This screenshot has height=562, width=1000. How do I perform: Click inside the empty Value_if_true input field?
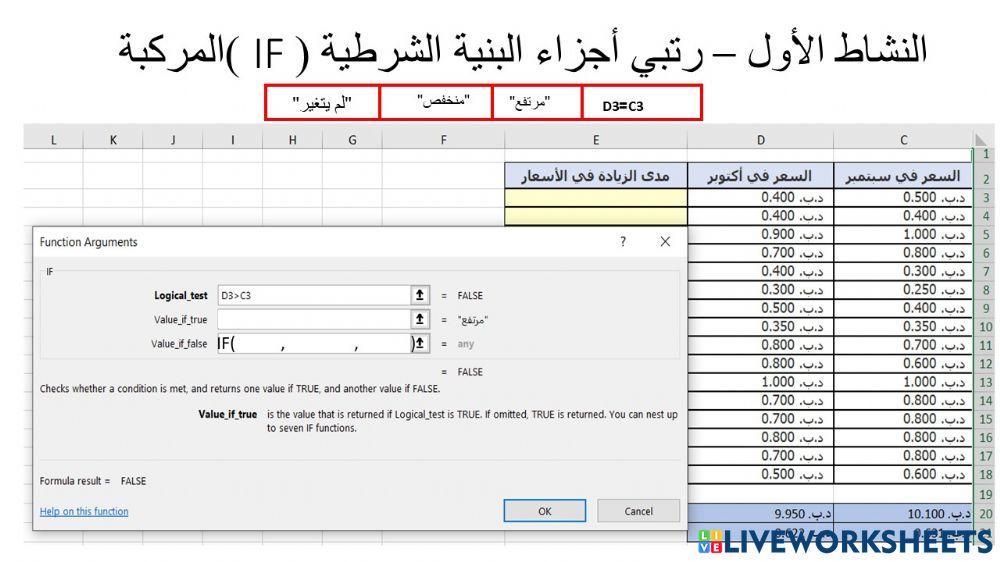coord(314,319)
